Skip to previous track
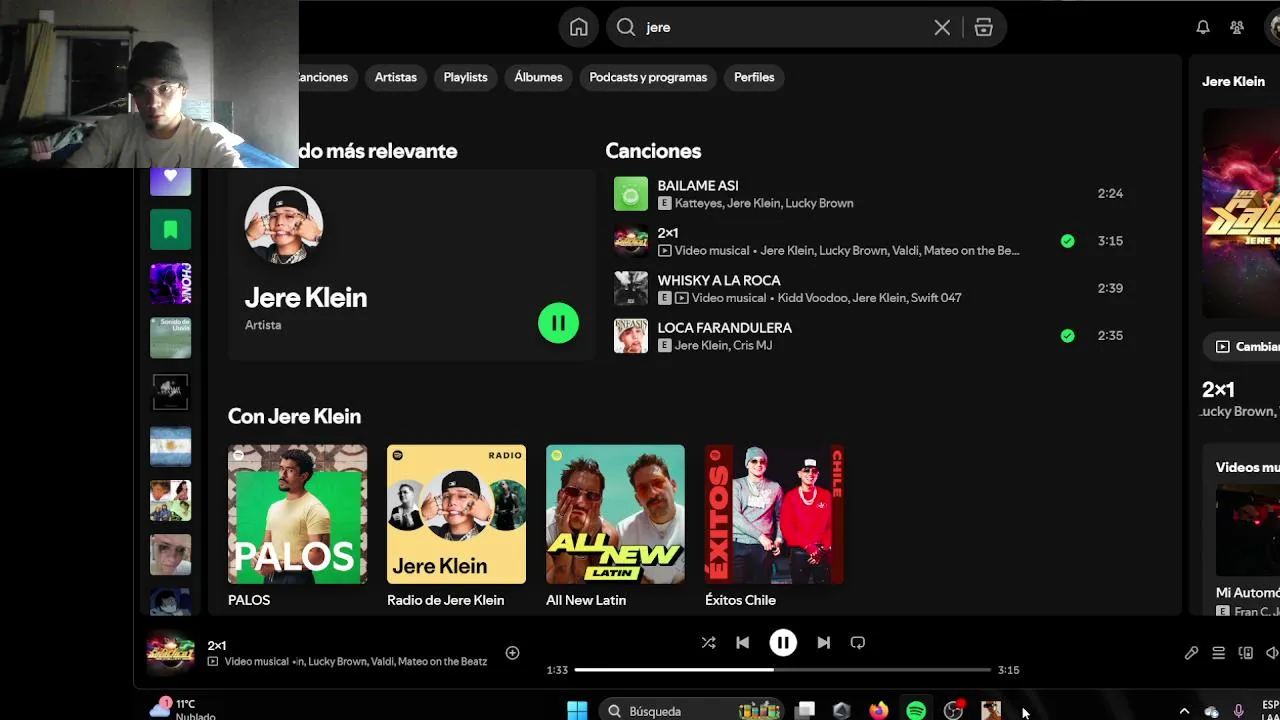The height and width of the screenshot is (720, 1280). (742, 643)
